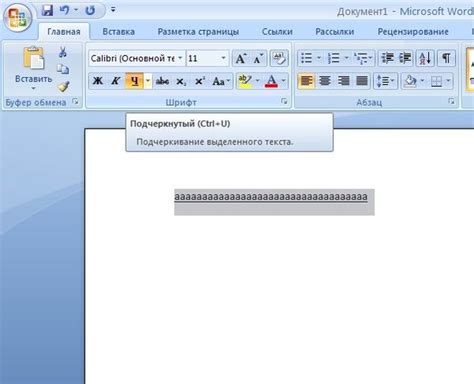Click the Вставить paste button

tap(33, 64)
